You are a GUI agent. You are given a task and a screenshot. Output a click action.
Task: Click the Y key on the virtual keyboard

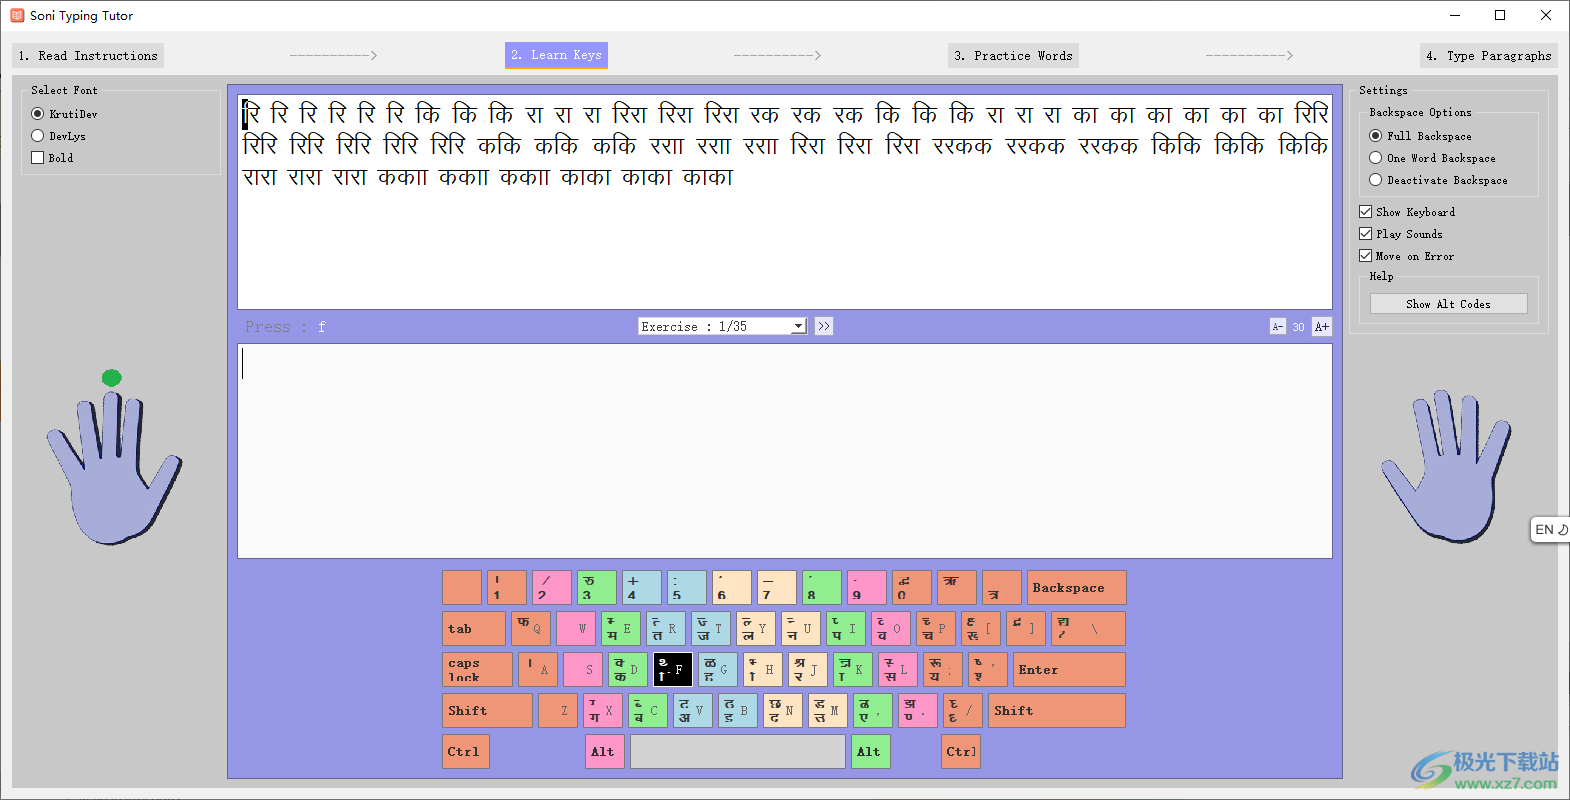[755, 628]
